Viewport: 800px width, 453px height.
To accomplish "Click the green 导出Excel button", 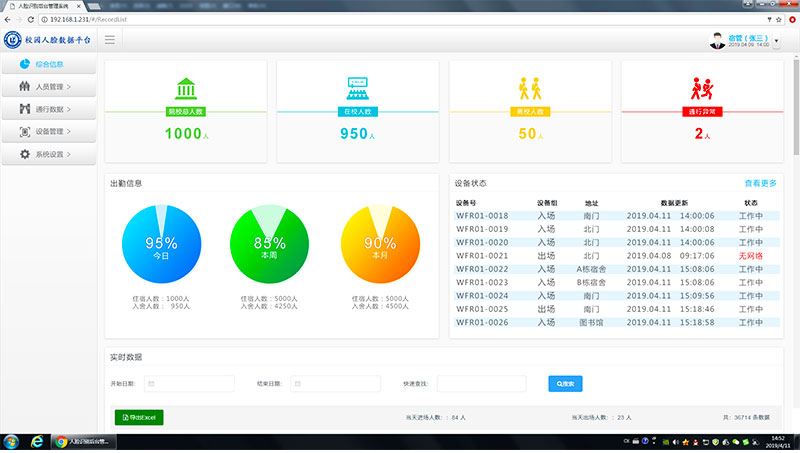I will [139, 417].
